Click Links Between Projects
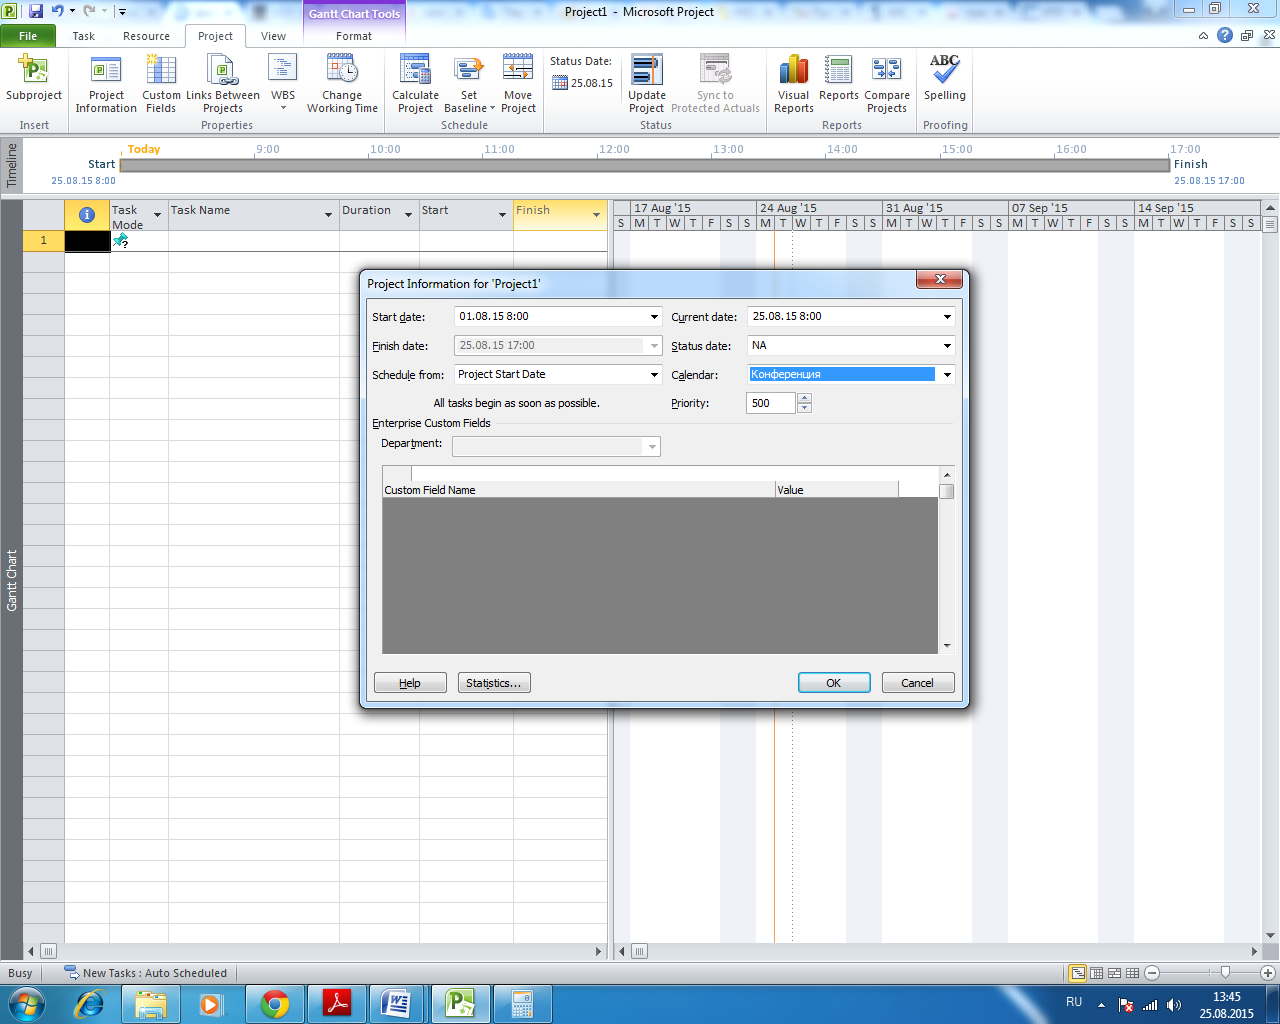1280x1024 pixels. tap(223, 84)
